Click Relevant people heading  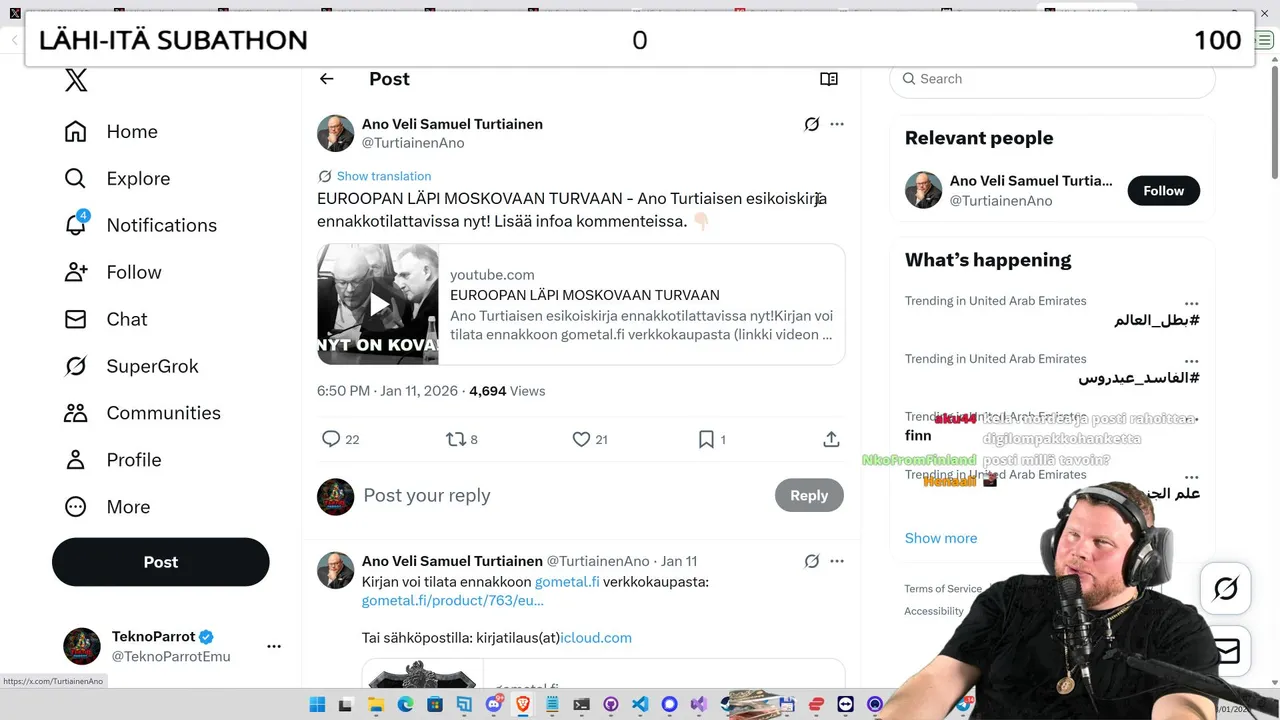tap(979, 138)
